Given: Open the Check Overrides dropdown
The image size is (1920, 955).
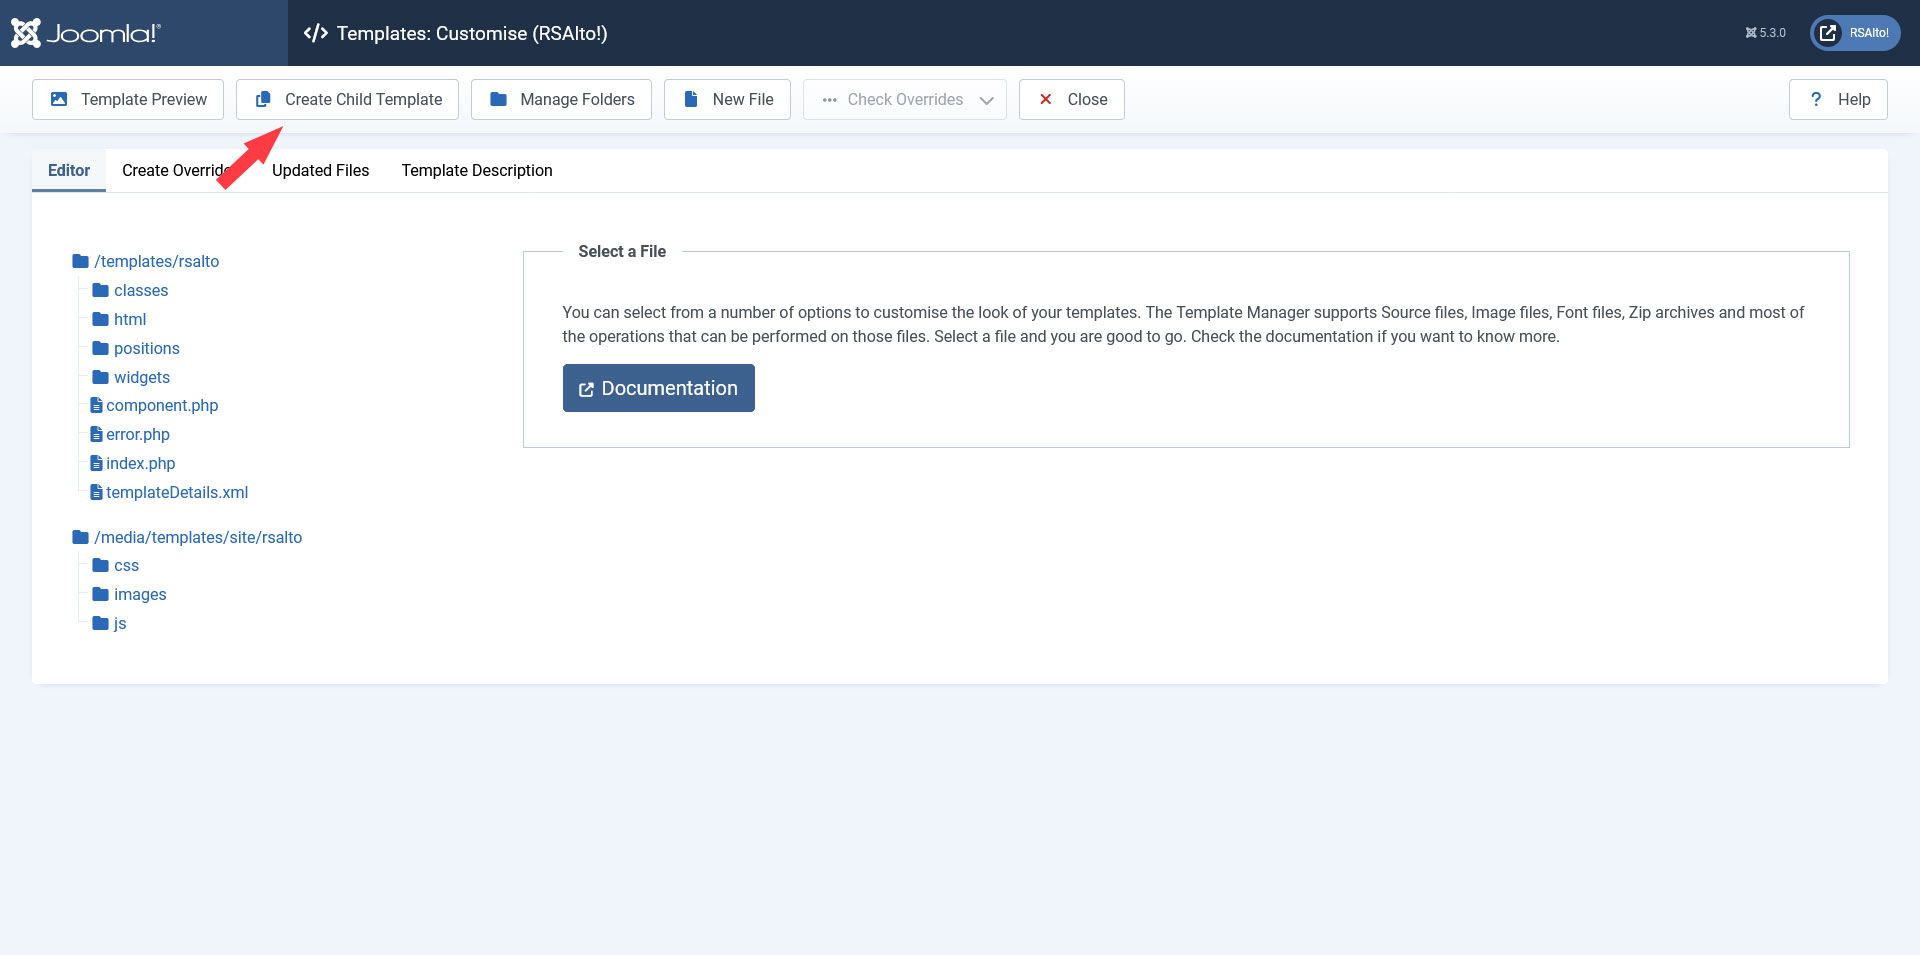Looking at the screenshot, I should point(904,99).
